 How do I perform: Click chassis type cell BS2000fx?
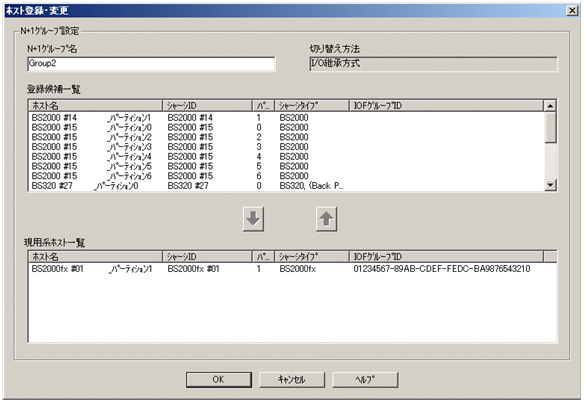point(298,269)
